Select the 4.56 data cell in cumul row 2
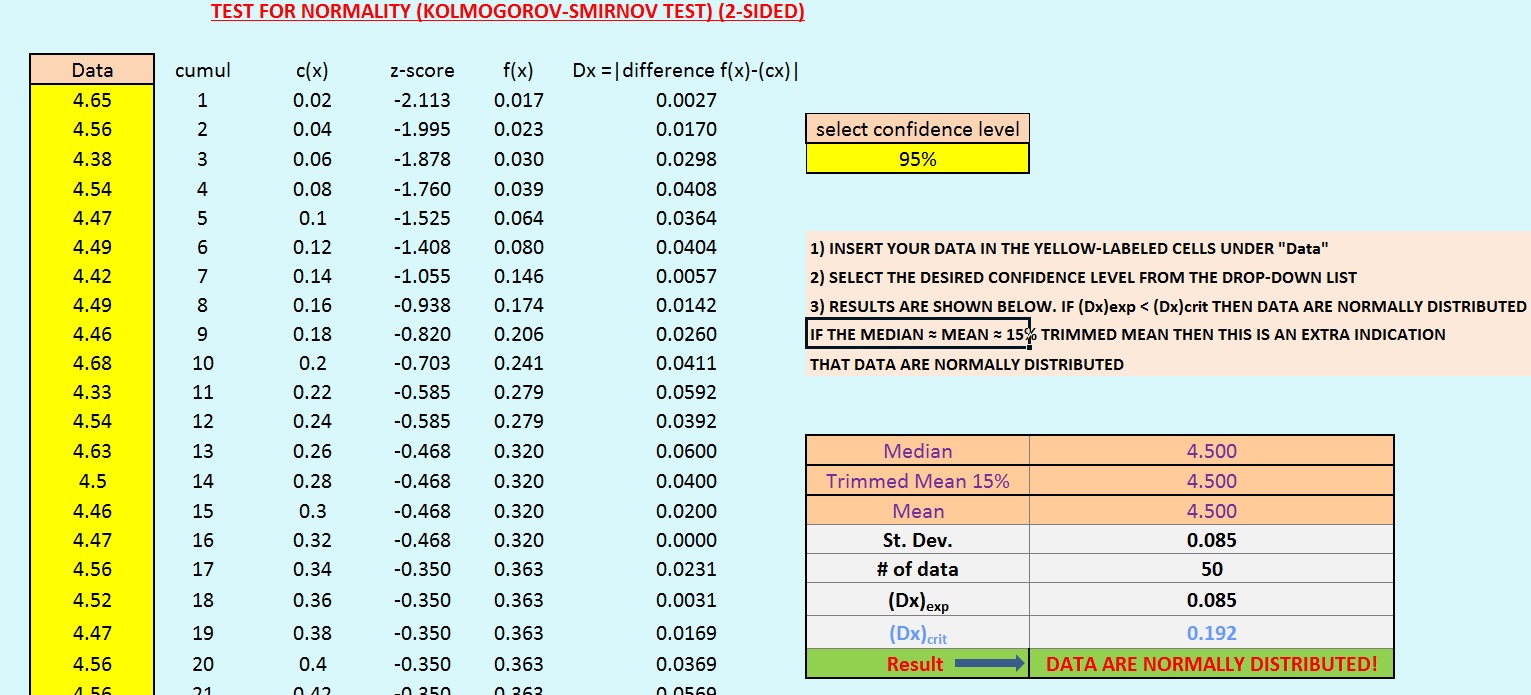 [x=92, y=129]
